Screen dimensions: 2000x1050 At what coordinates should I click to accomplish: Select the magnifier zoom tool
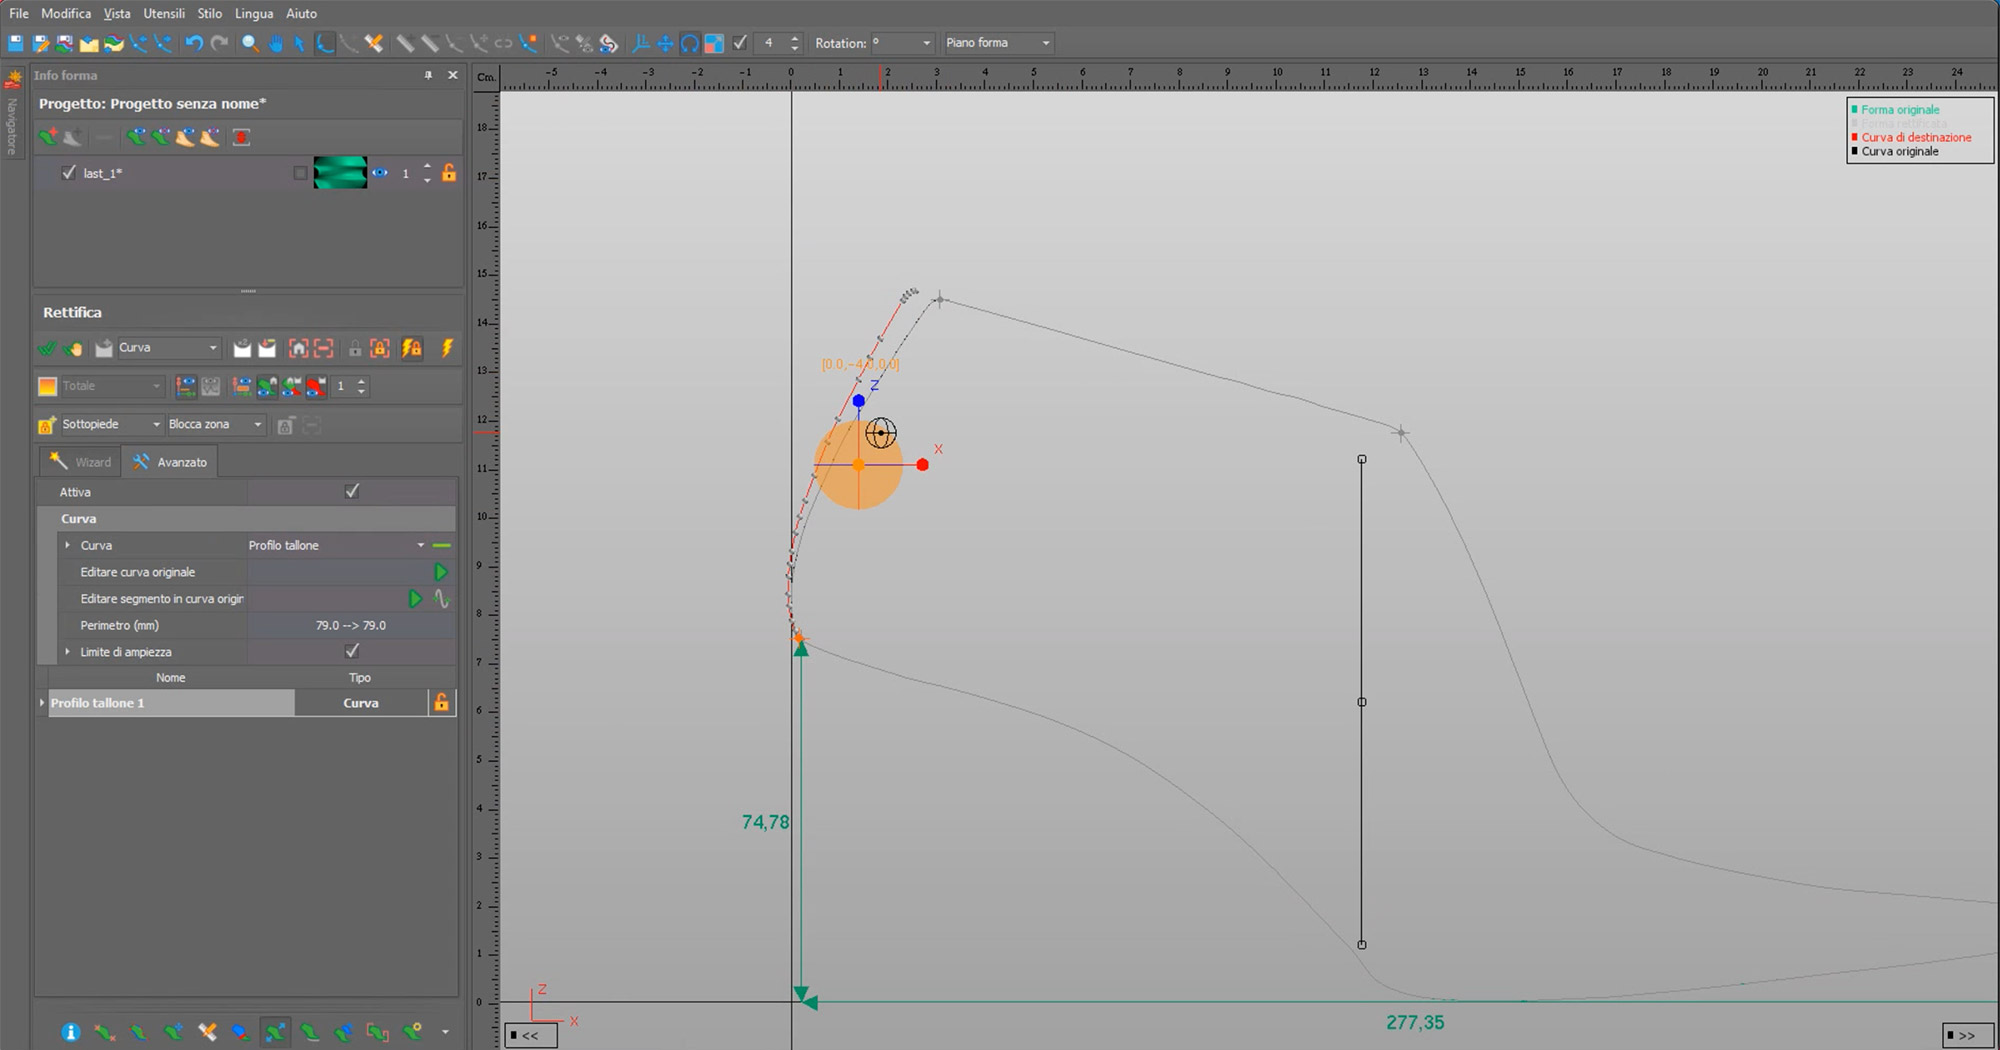click(250, 43)
